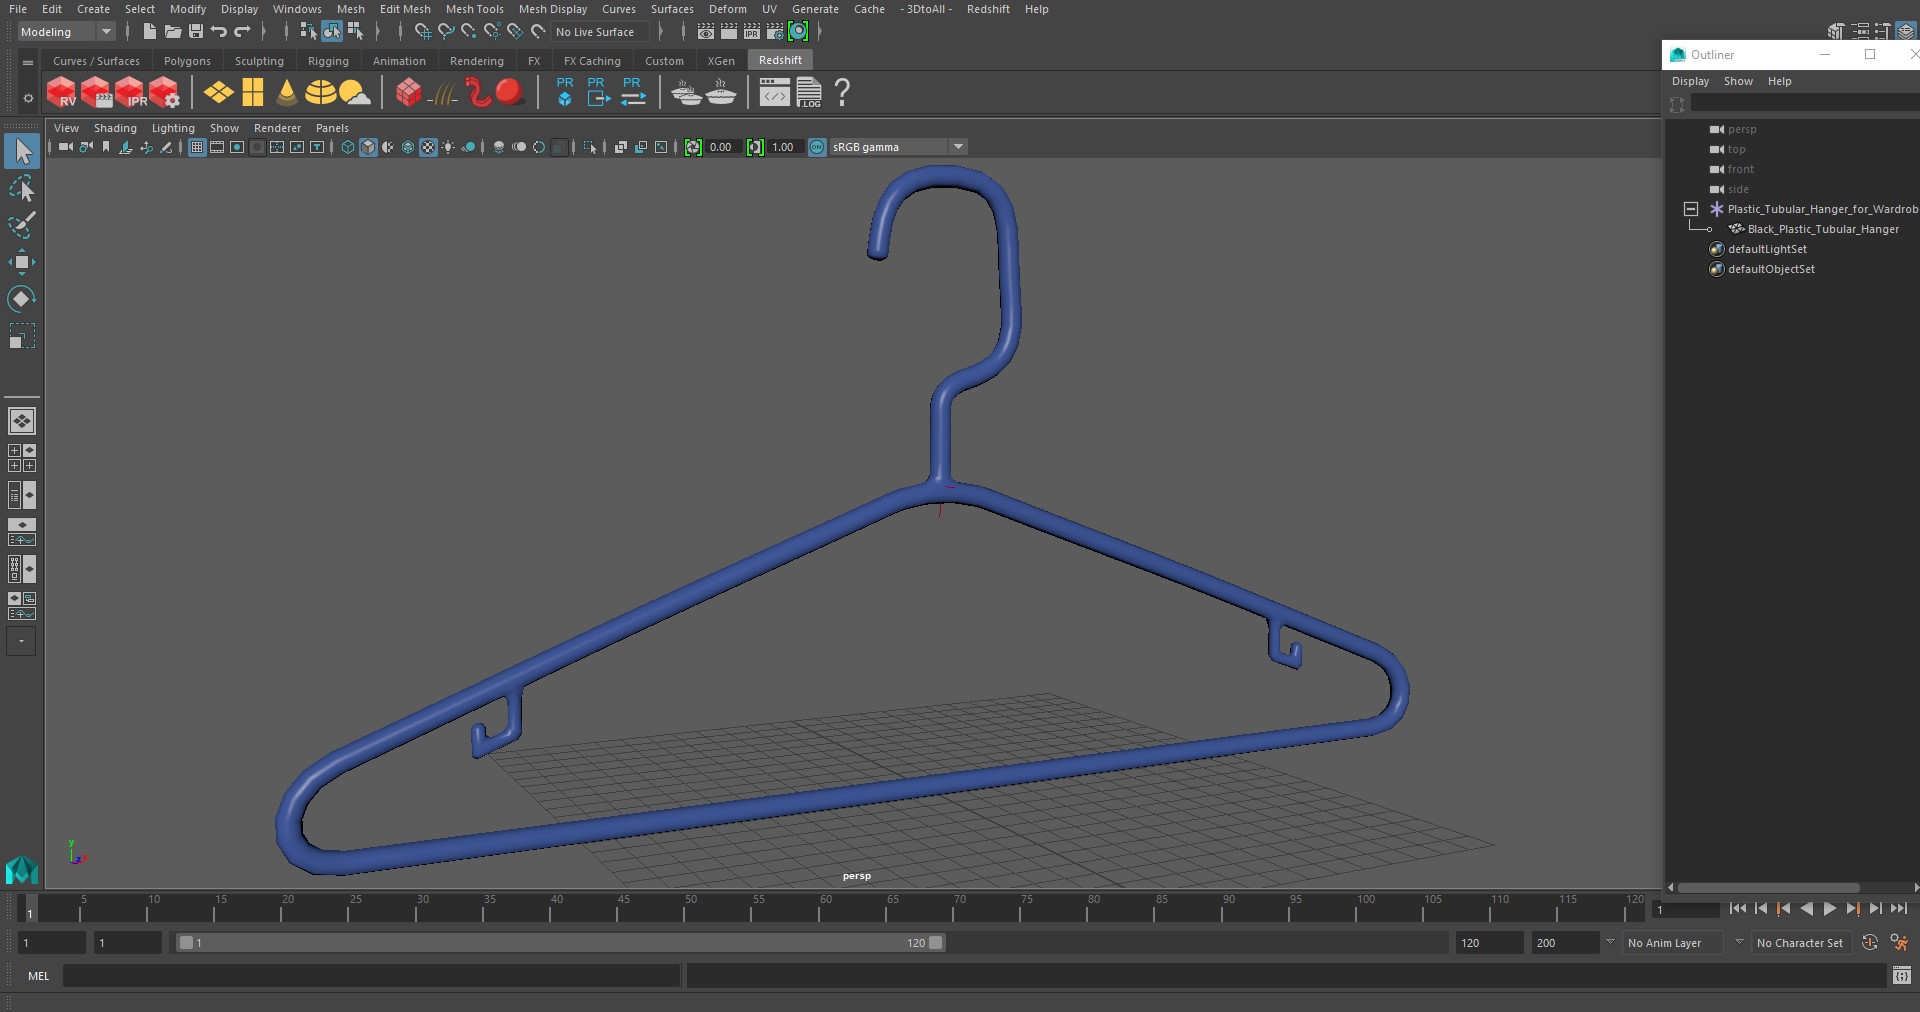
Task: Click the MEL command input field
Action: [371, 976]
